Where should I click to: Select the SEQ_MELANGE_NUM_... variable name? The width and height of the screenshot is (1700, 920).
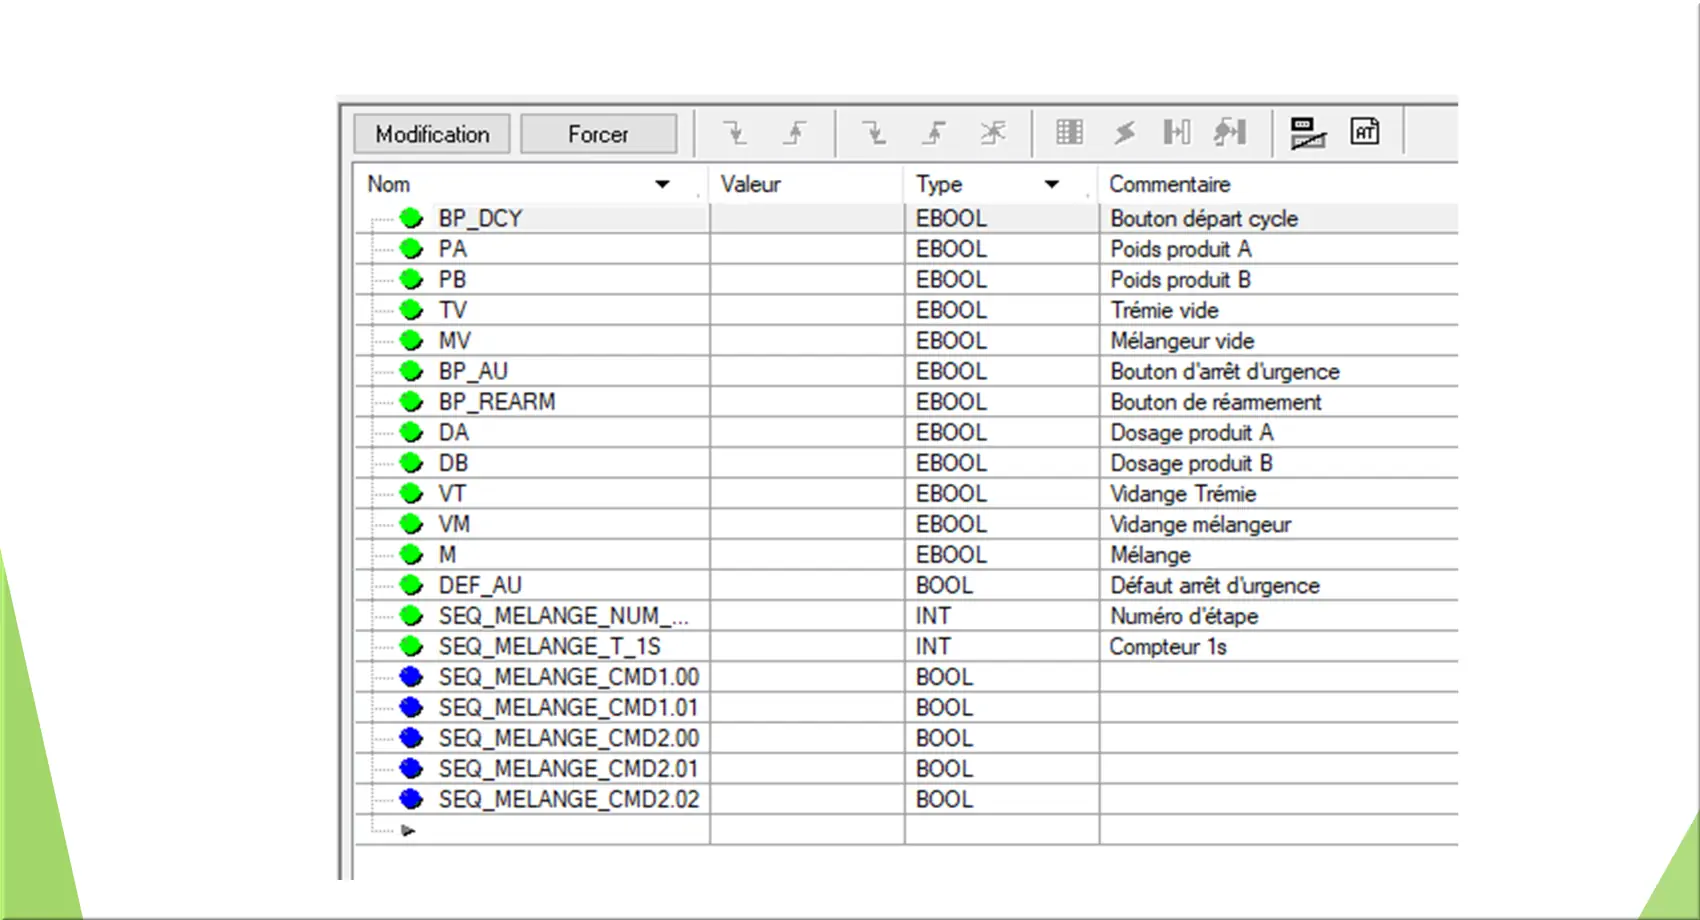coord(563,616)
